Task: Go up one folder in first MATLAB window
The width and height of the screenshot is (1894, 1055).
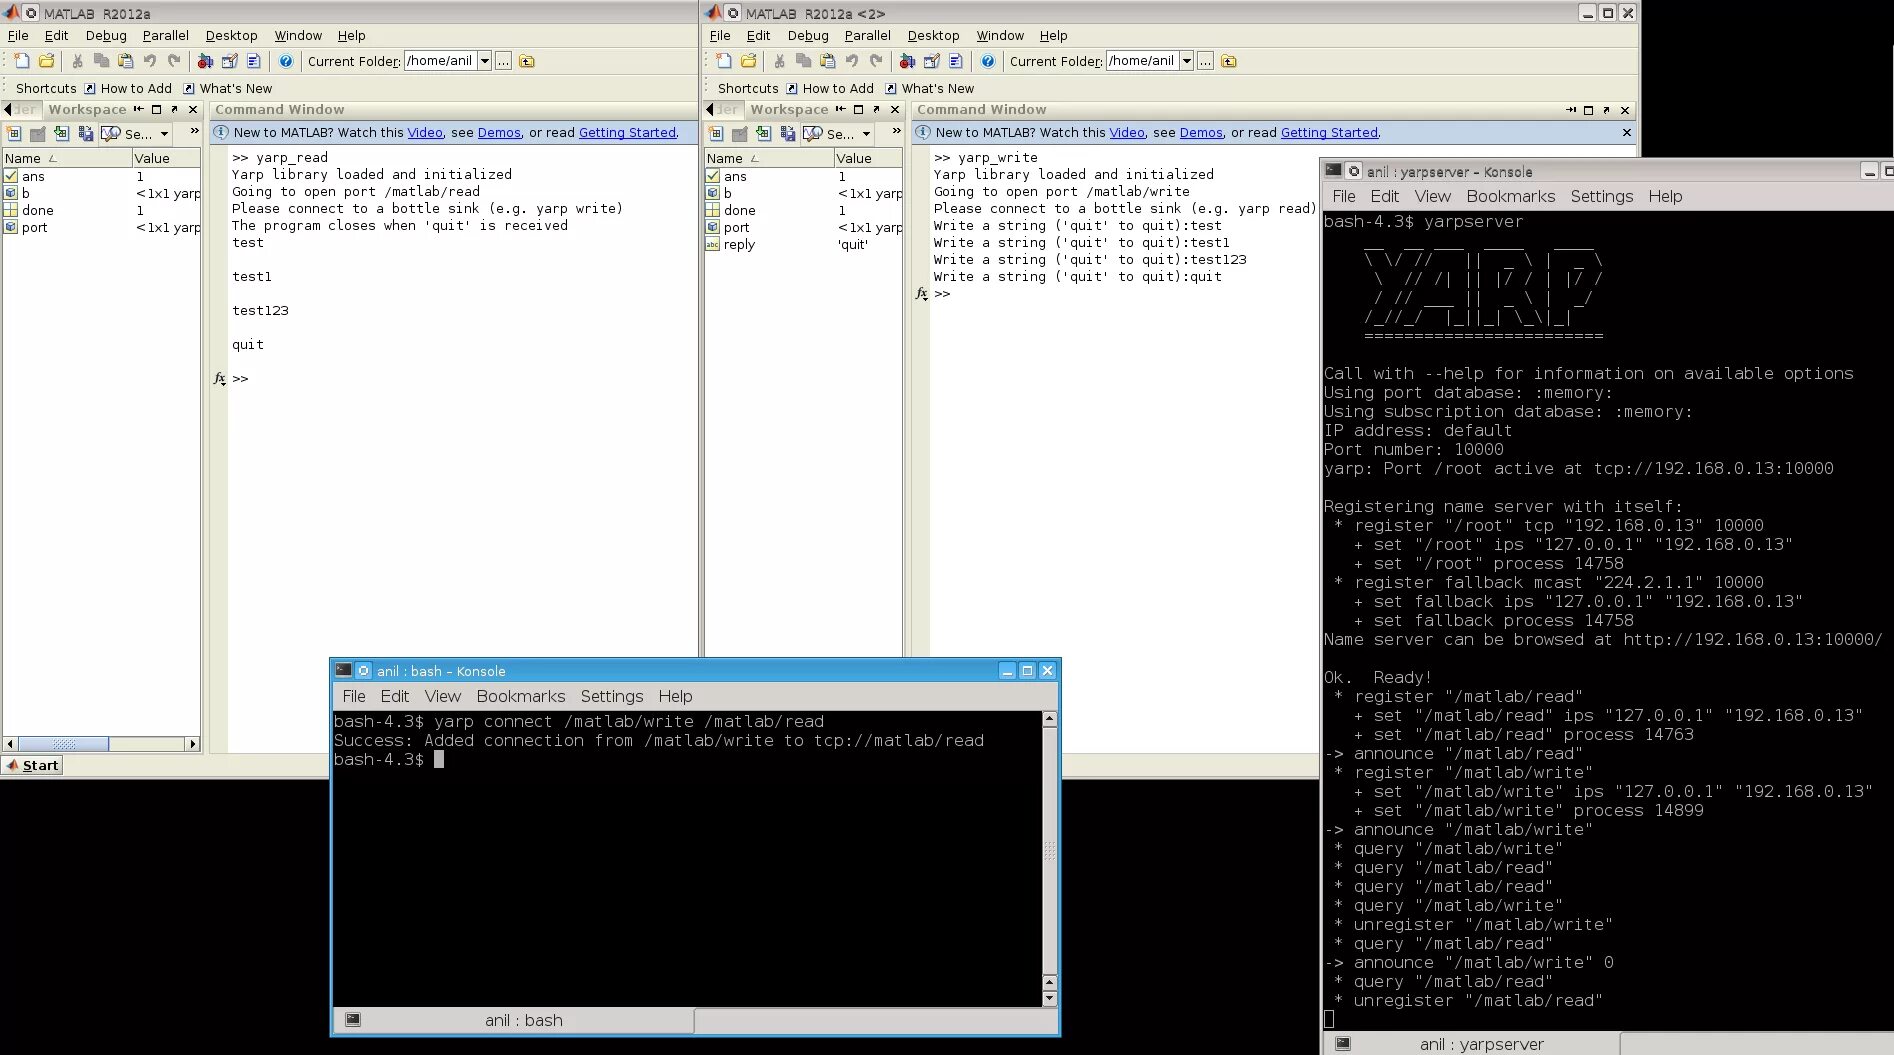Action: point(527,61)
